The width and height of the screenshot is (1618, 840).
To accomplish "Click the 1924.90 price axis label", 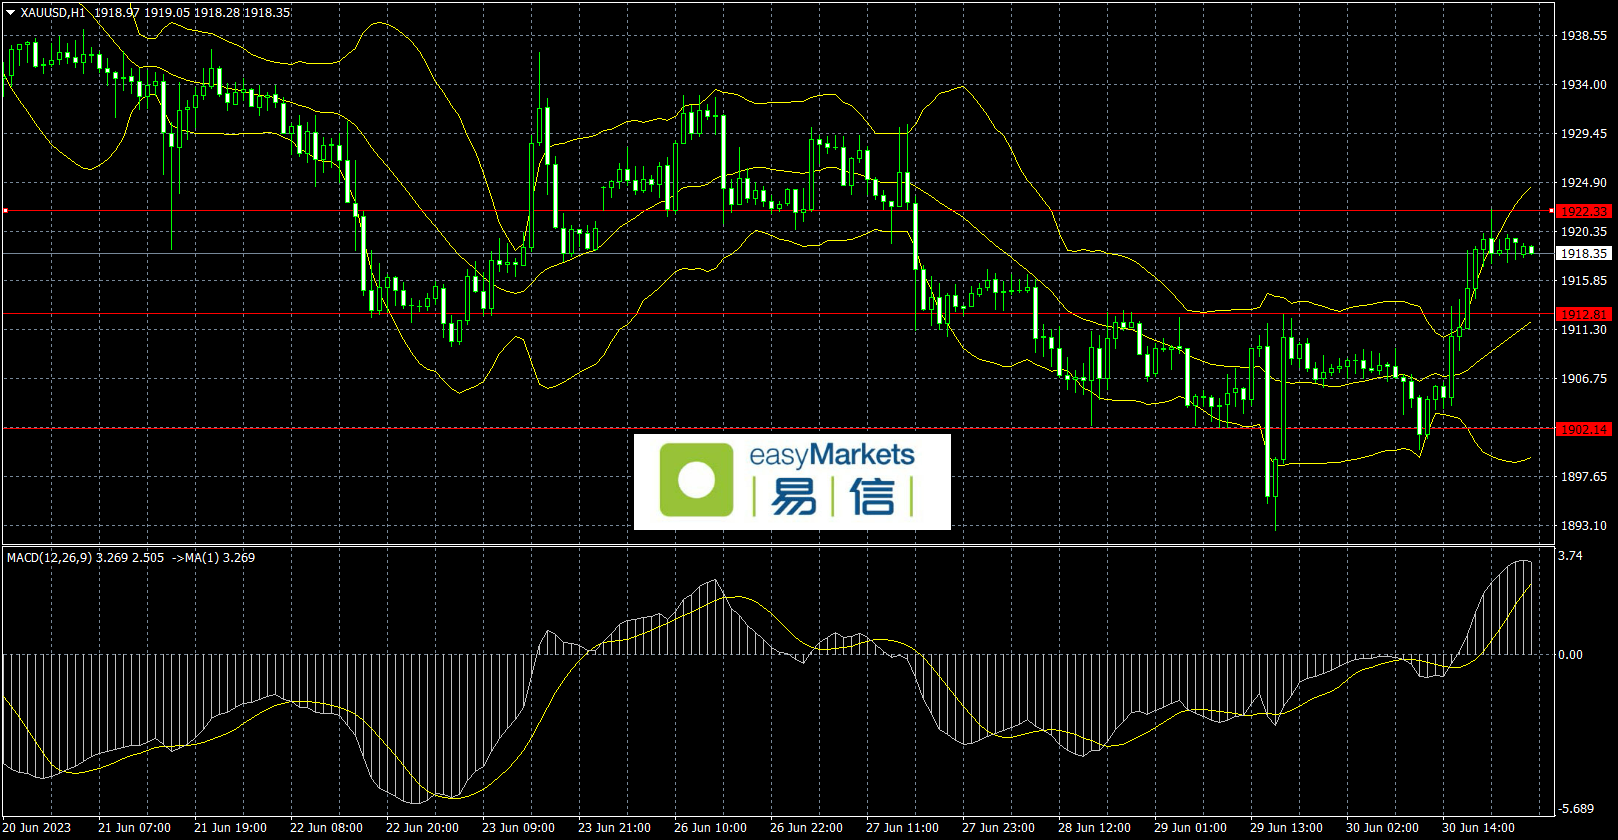I will click(x=1584, y=183).
